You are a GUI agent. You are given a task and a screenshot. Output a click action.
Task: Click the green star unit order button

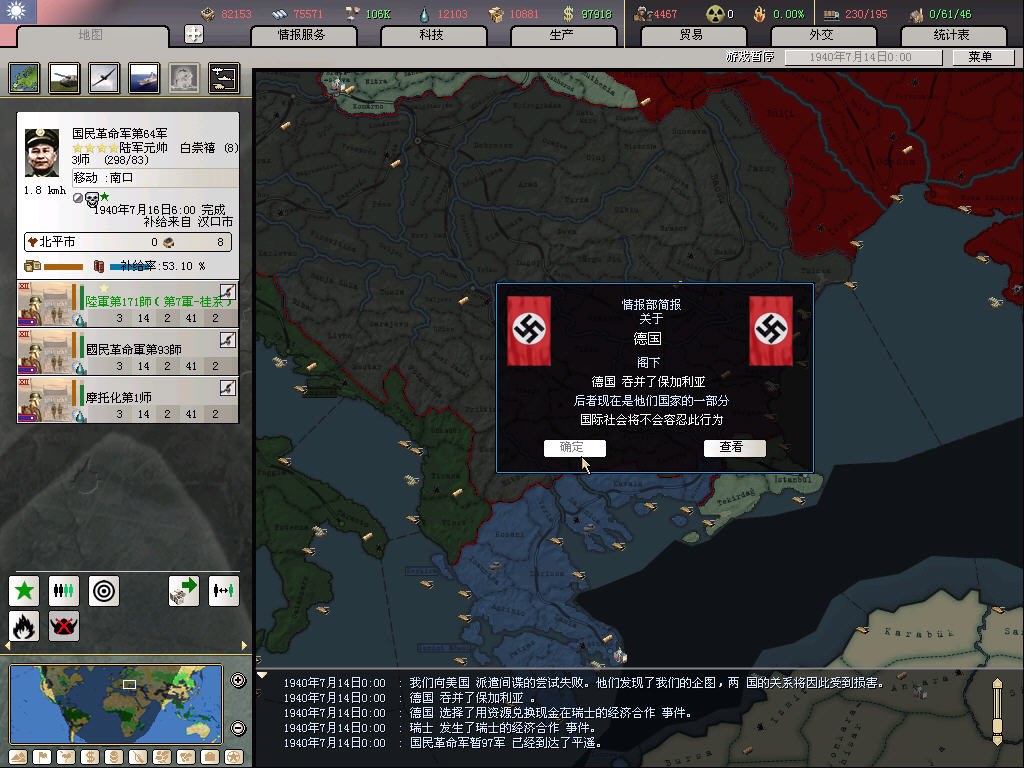coord(24,591)
